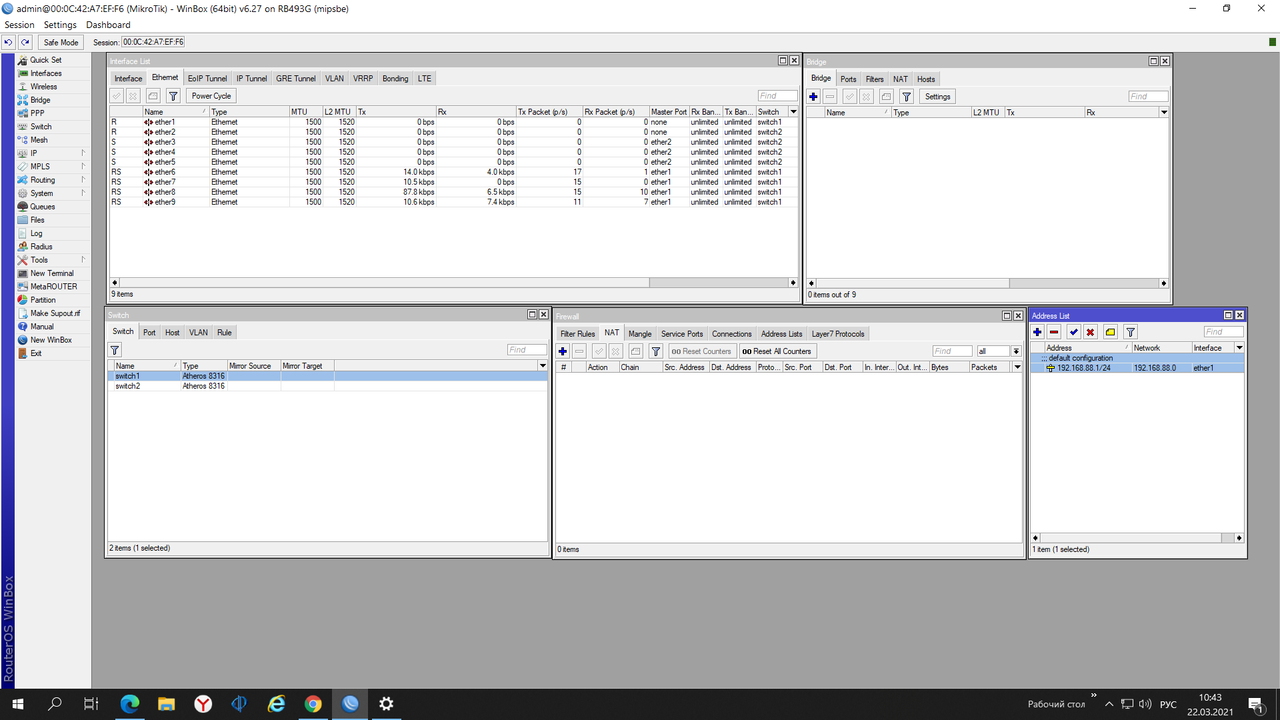Viewport: 1280px width, 720px height.
Task: Click the filter funnel icon in Firewall window
Action: [x=656, y=351]
